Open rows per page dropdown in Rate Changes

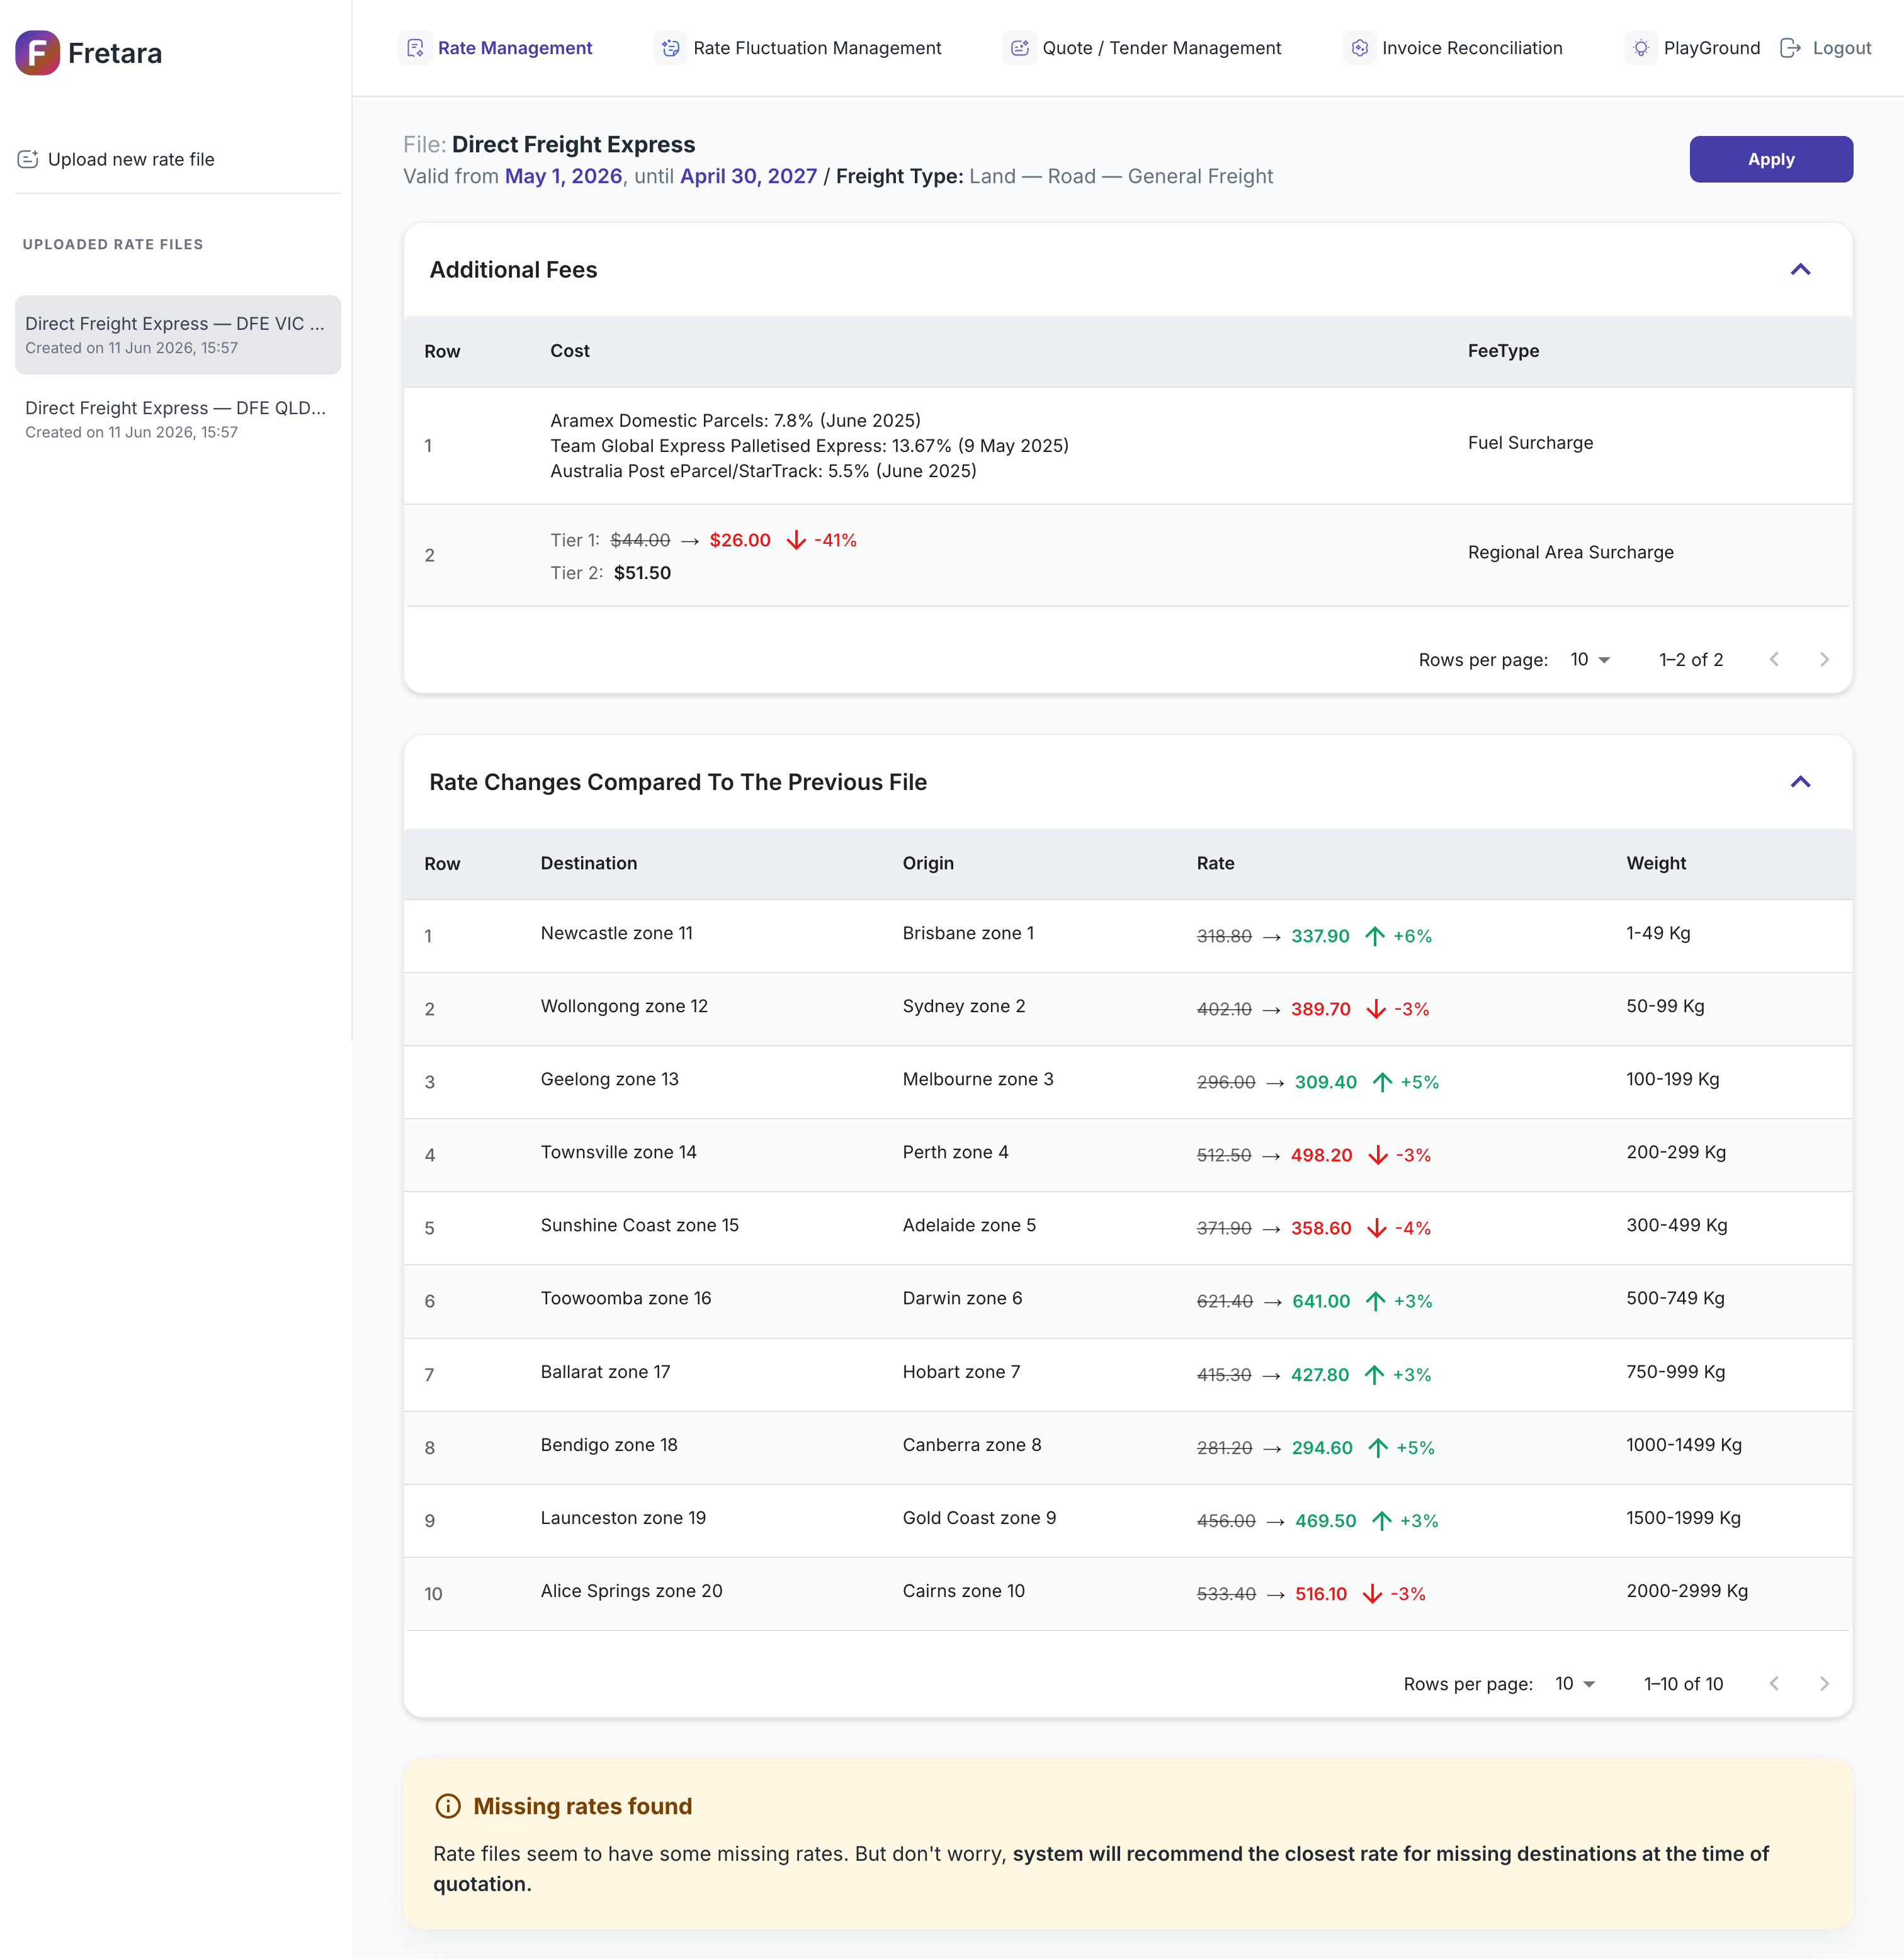pyautogui.click(x=1575, y=1684)
